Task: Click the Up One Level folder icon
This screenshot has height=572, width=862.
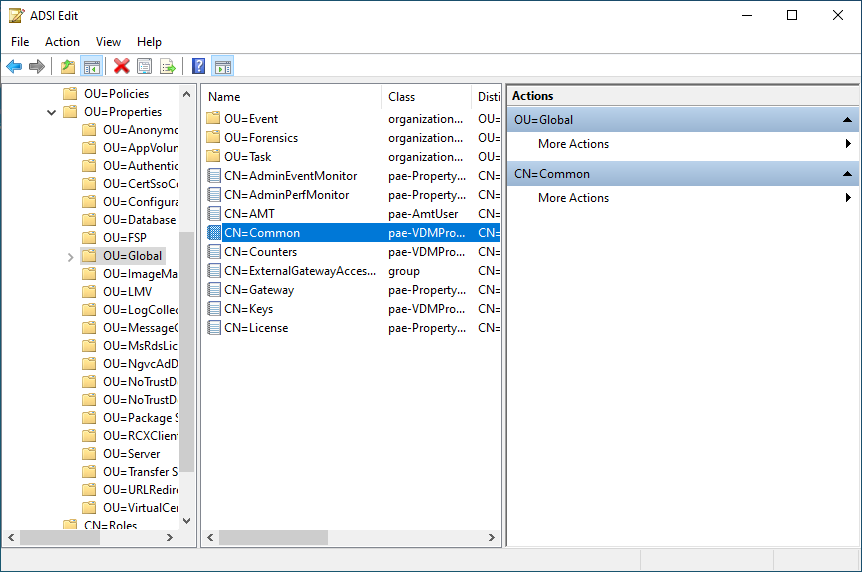Action: point(67,67)
